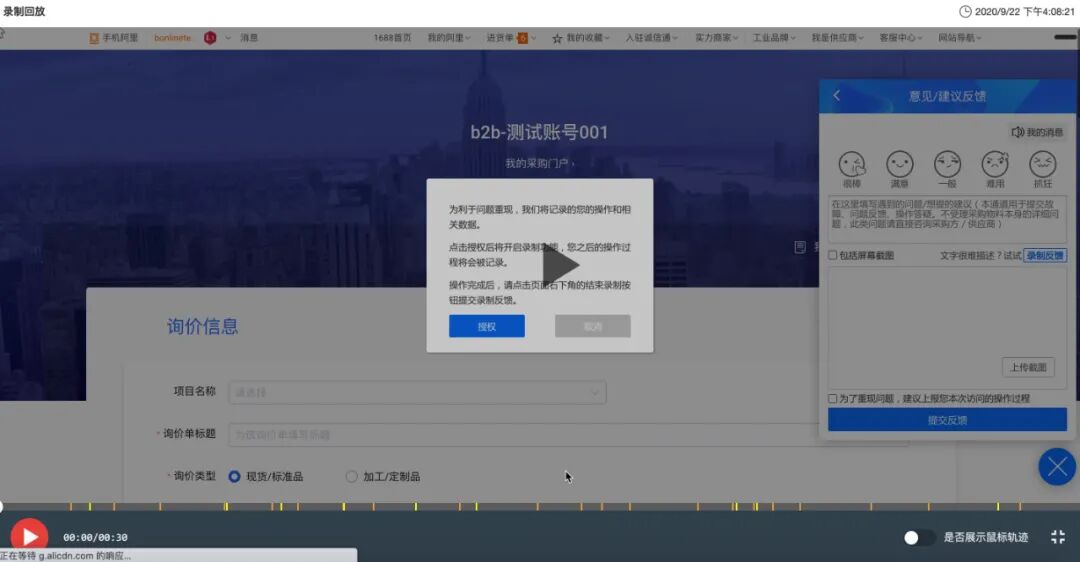Expand the 进货单 menu
Image resolution: width=1080 pixels, height=562 pixels.
coord(511,38)
